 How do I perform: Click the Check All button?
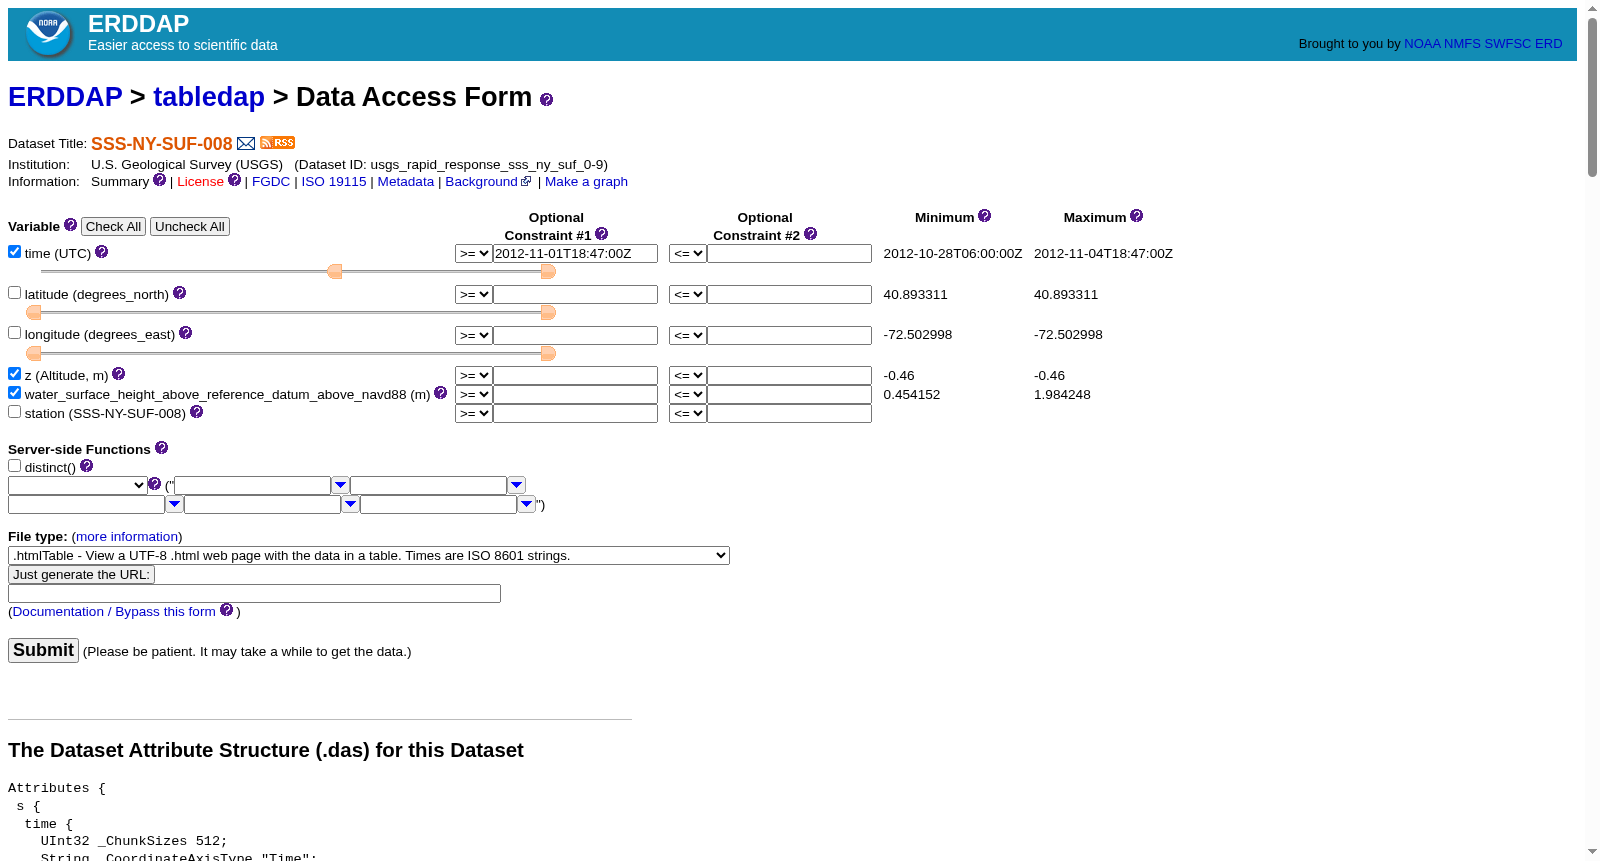click(x=113, y=227)
